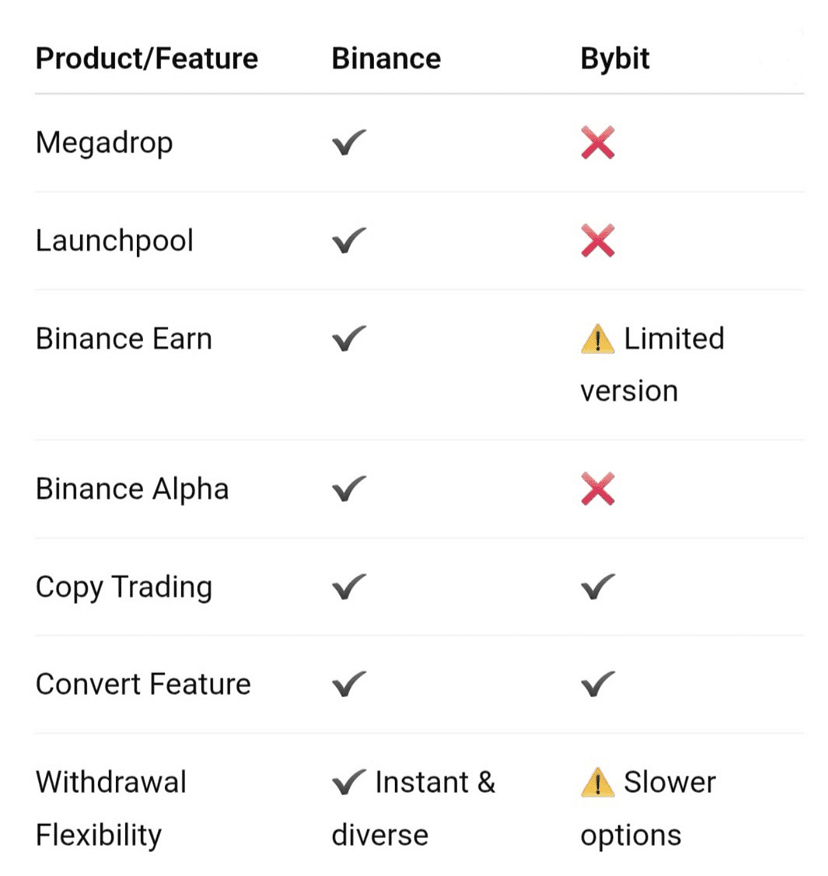Click the Withdrawal Flexibility label
Image resolution: width=828 pixels, height=876 pixels.
point(111,808)
